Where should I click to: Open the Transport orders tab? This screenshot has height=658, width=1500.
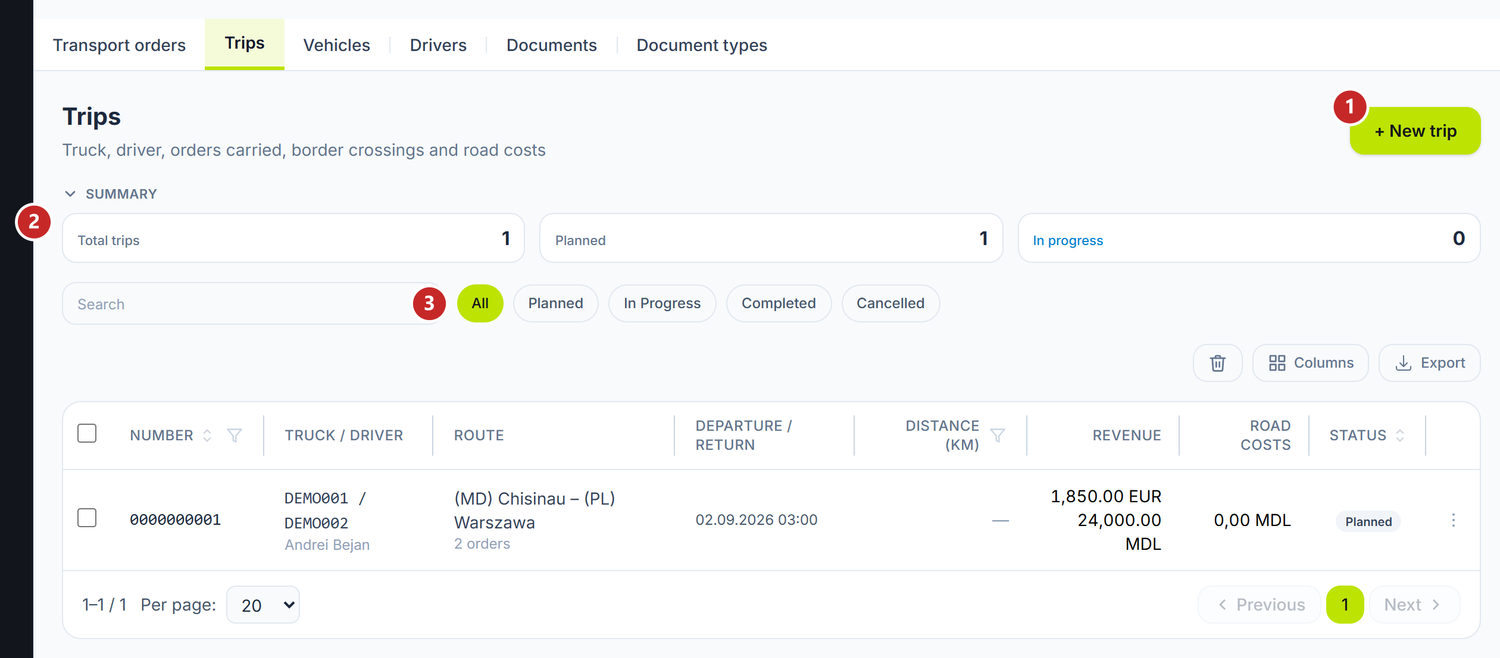coord(119,45)
